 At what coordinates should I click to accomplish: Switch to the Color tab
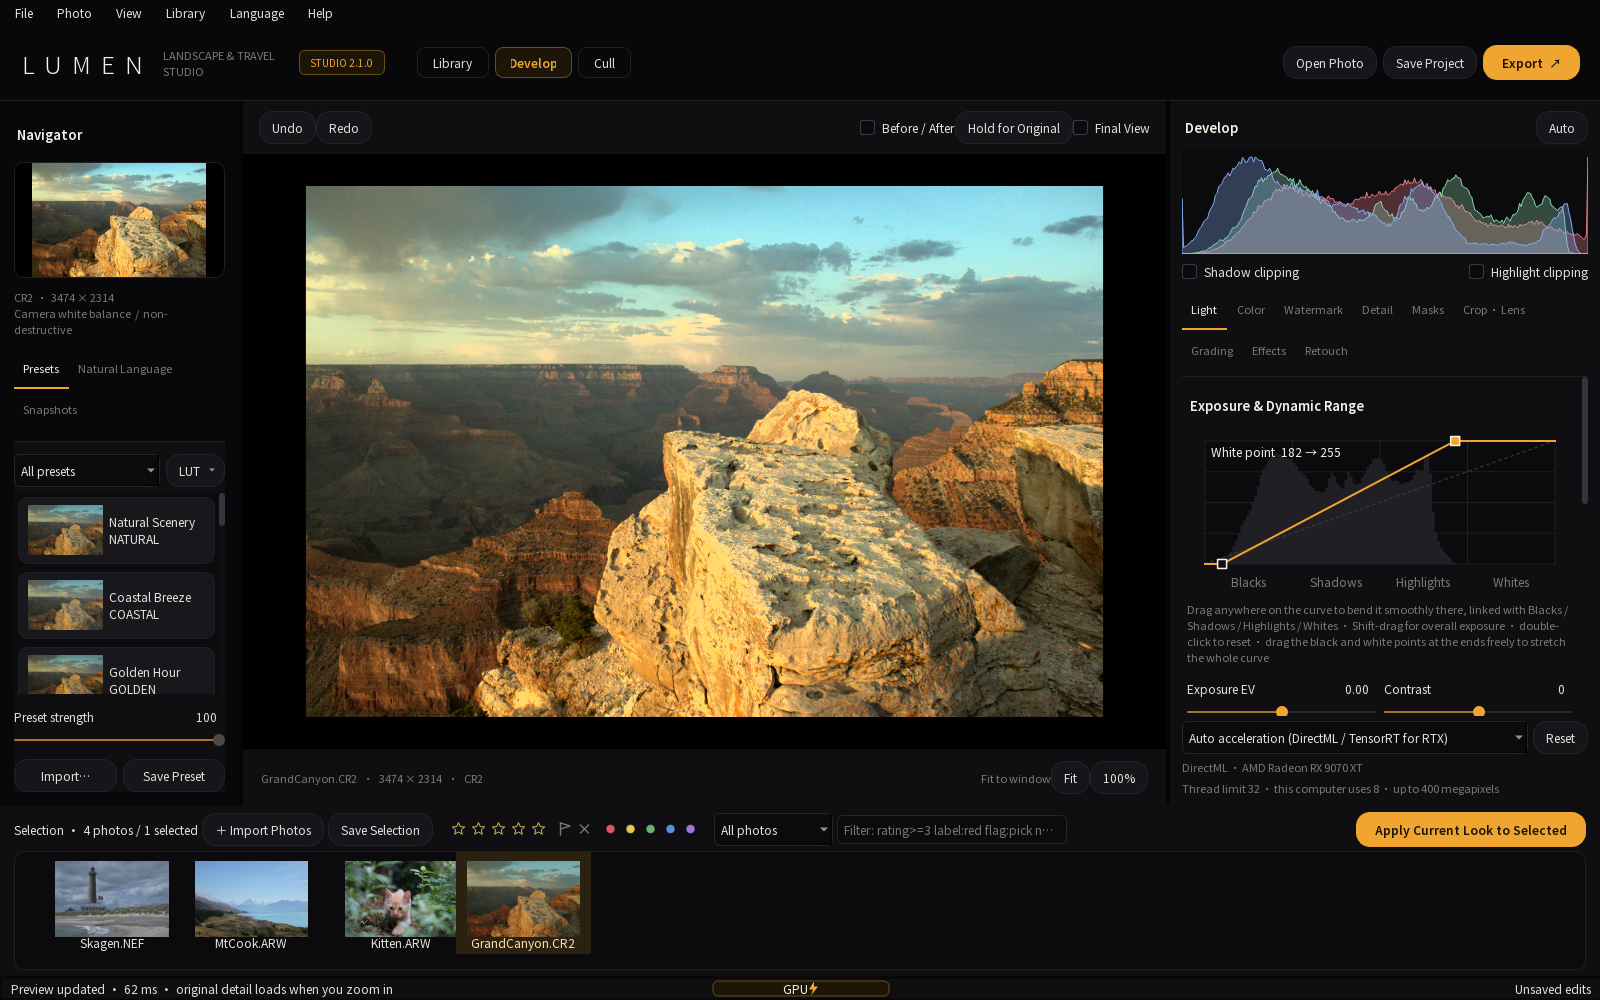tap(1251, 310)
